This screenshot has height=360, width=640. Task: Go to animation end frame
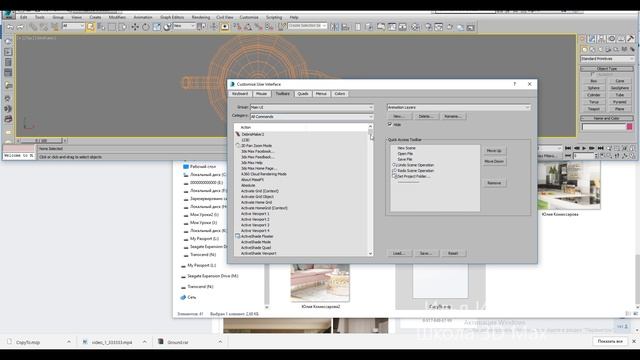(600, 148)
